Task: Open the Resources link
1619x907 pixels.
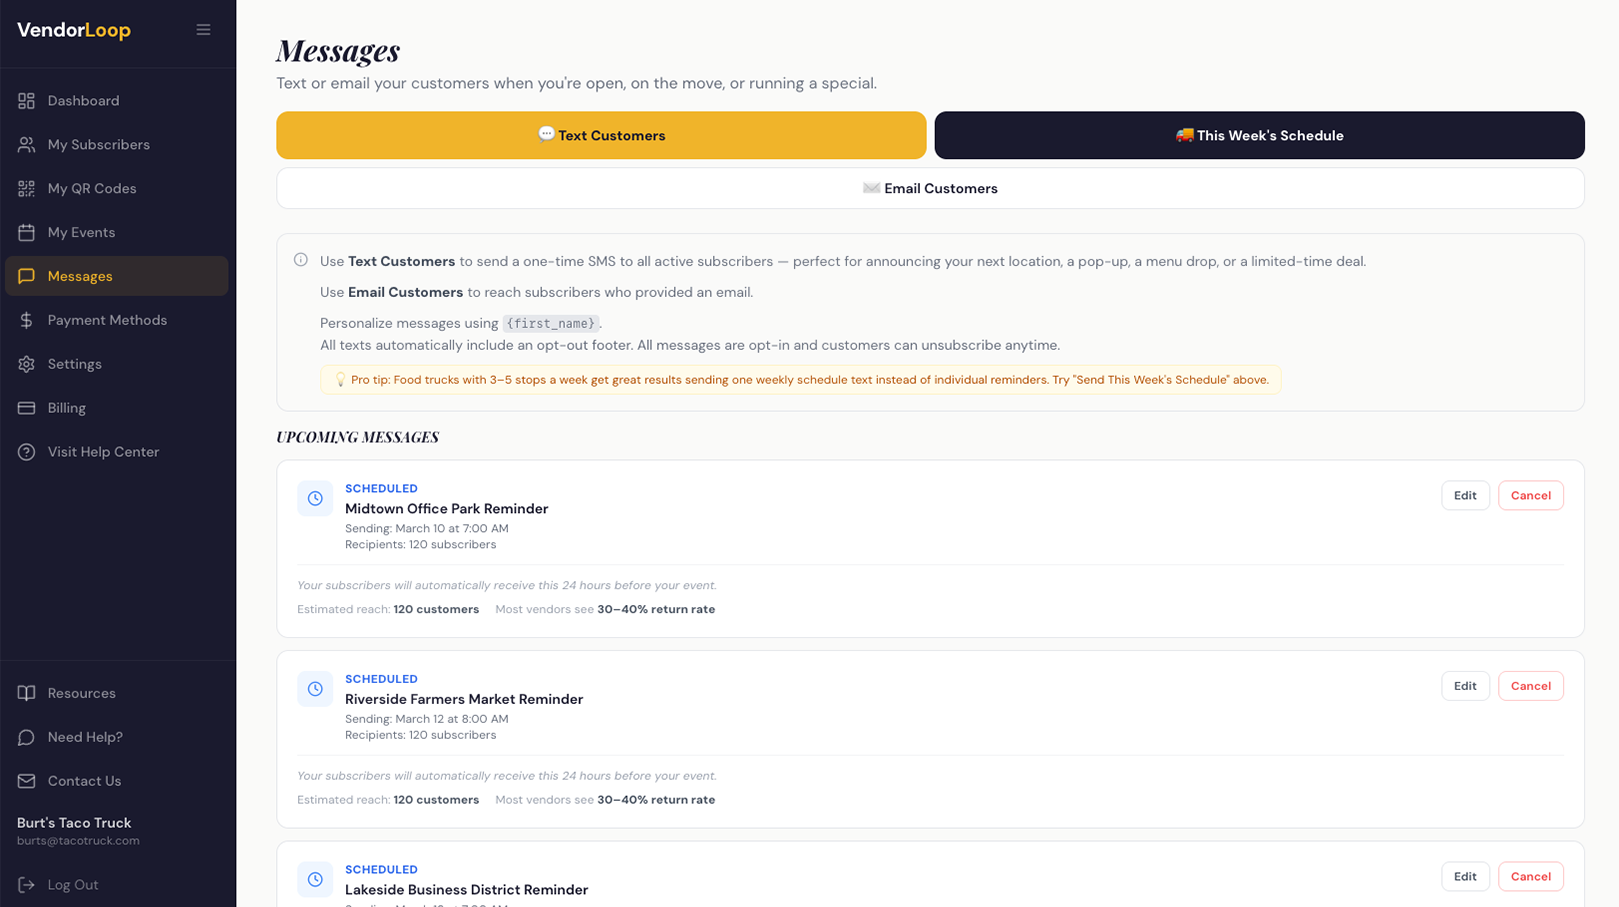Action: pyautogui.click(x=117, y=693)
